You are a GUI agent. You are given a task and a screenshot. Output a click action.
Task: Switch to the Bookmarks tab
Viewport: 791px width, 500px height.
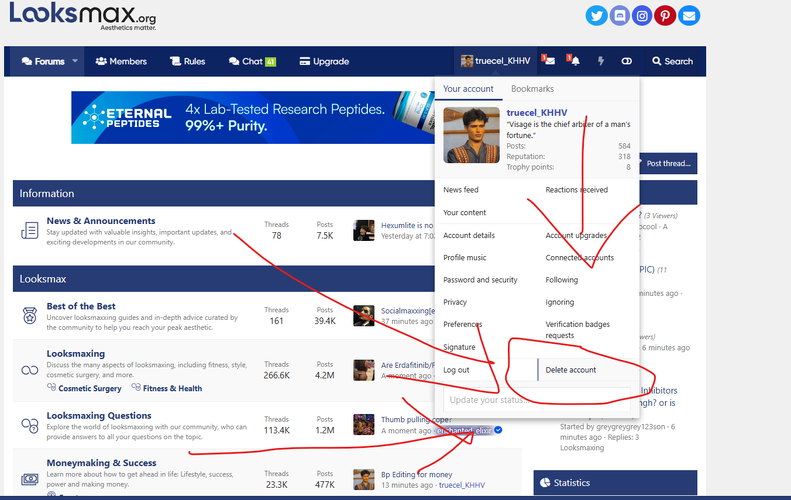pyautogui.click(x=532, y=88)
